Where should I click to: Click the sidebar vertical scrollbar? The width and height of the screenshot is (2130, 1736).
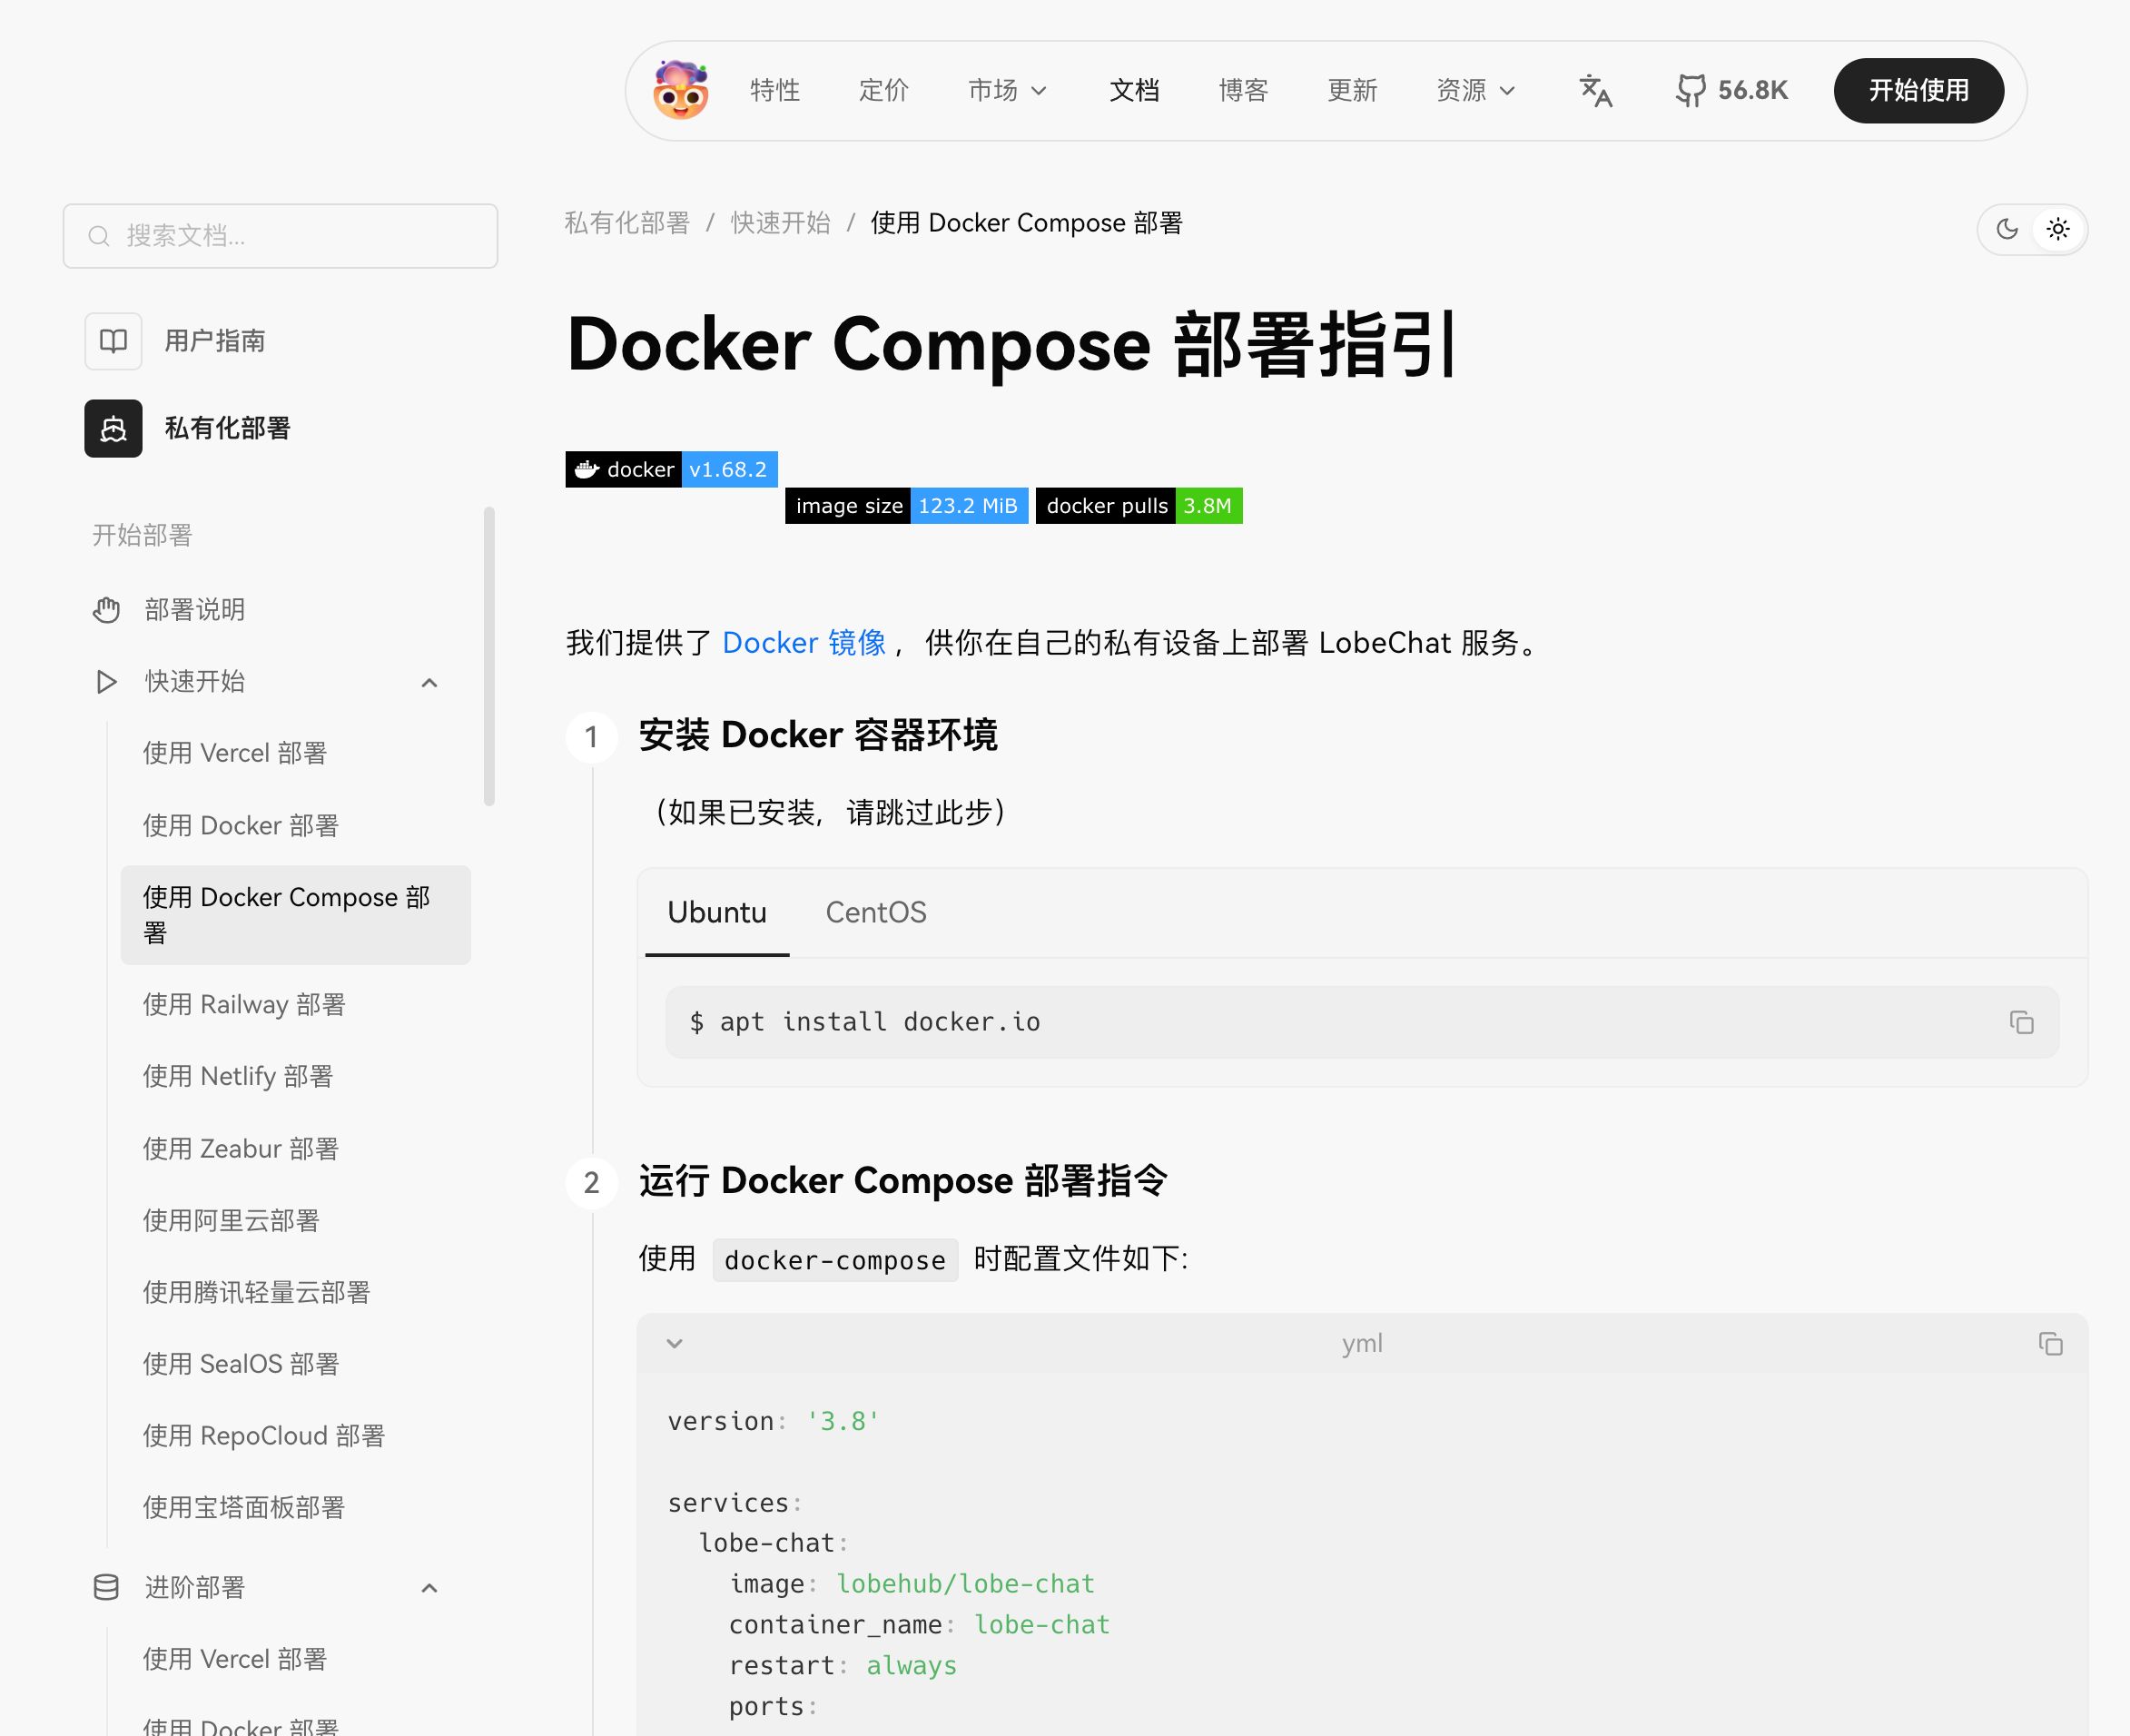coord(489,656)
